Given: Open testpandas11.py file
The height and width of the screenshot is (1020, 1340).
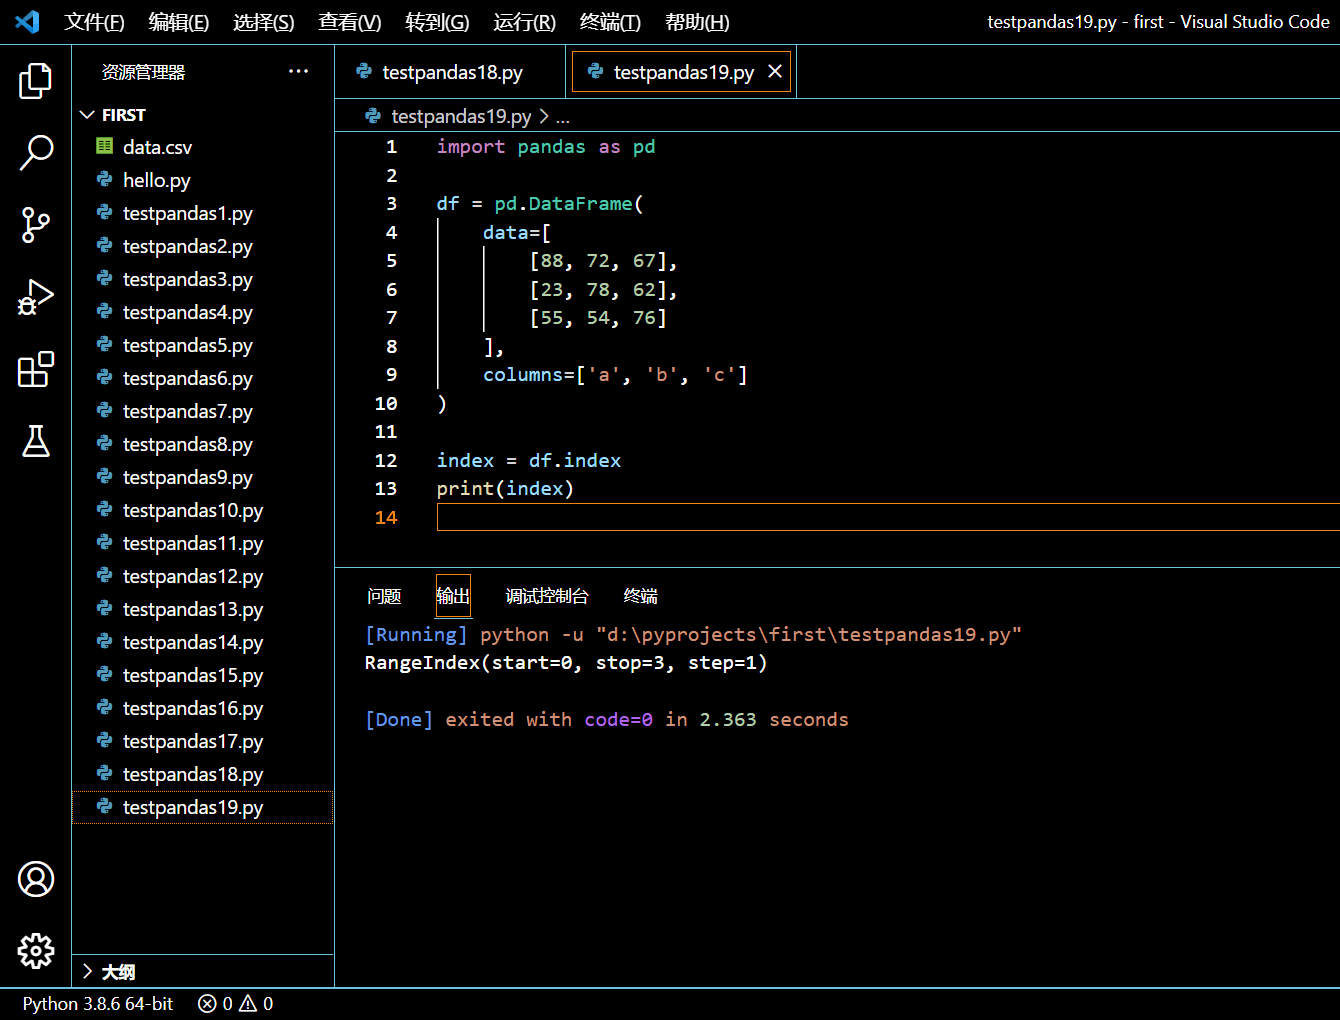Looking at the screenshot, I should tap(203, 543).
